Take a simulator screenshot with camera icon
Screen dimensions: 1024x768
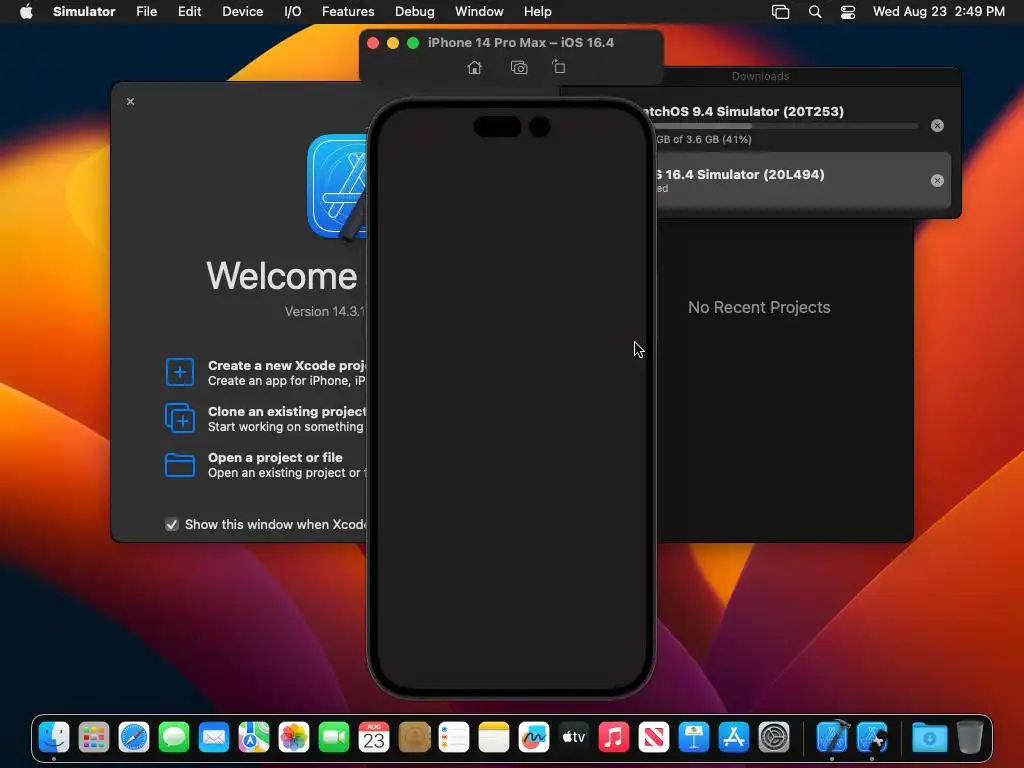click(519, 67)
